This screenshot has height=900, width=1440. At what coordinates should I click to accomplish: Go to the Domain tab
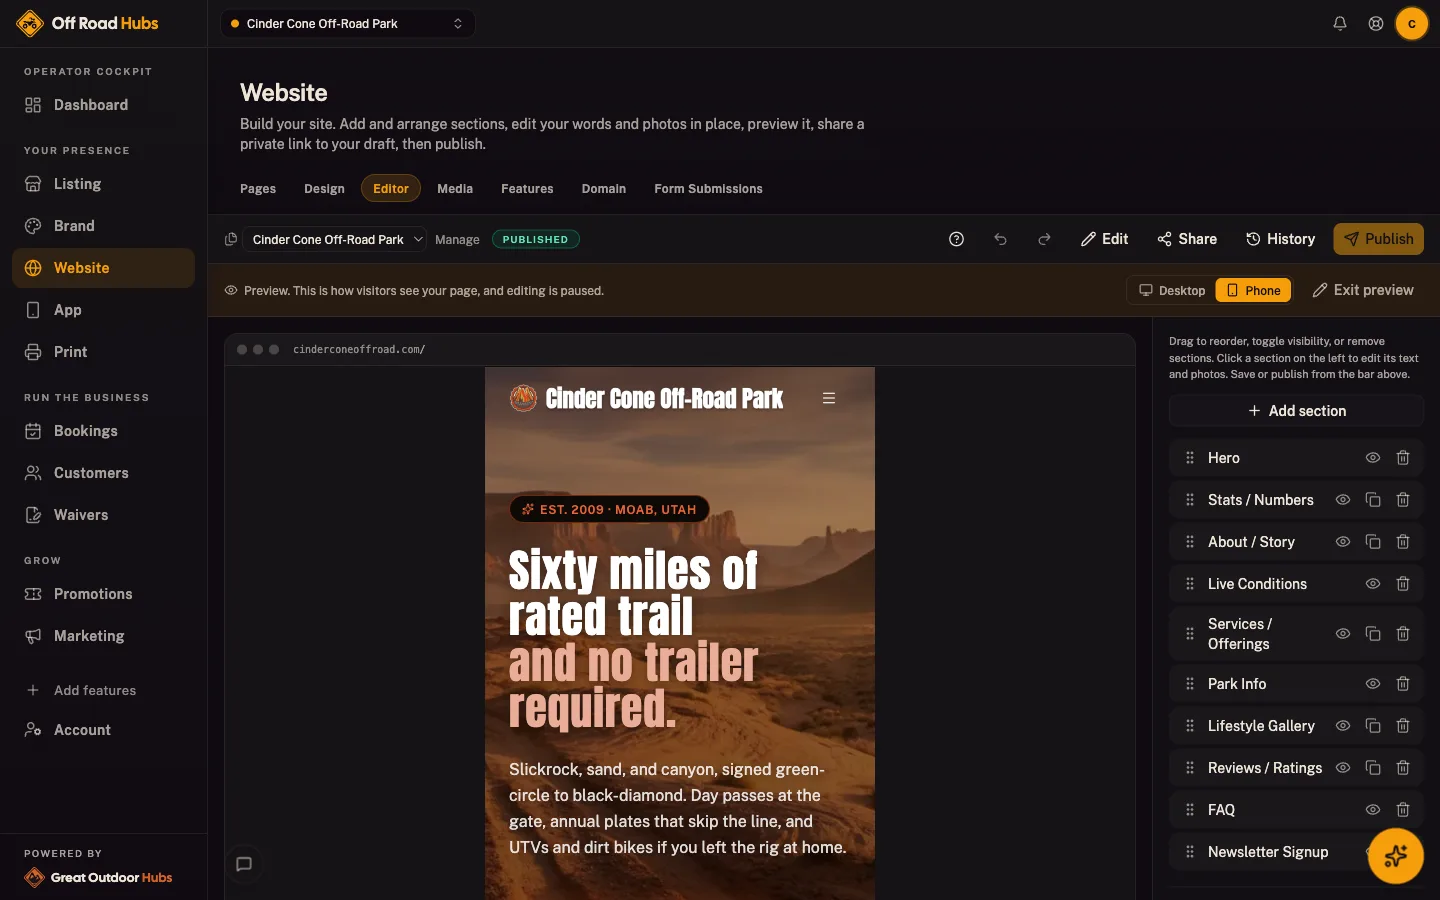coord(604,188)
